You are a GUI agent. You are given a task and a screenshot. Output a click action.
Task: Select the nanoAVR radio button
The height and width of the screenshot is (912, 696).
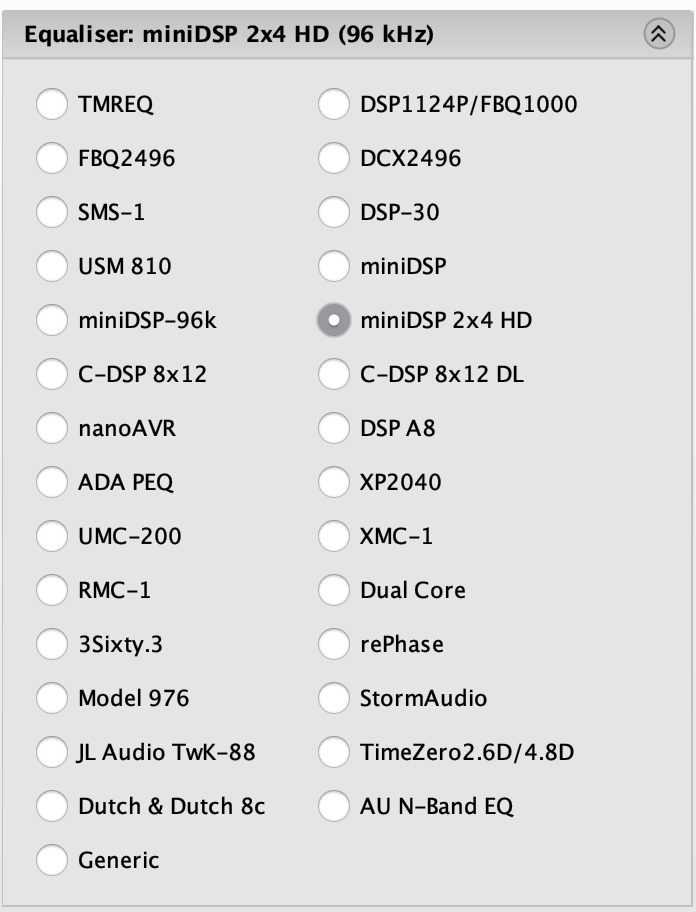52,428
